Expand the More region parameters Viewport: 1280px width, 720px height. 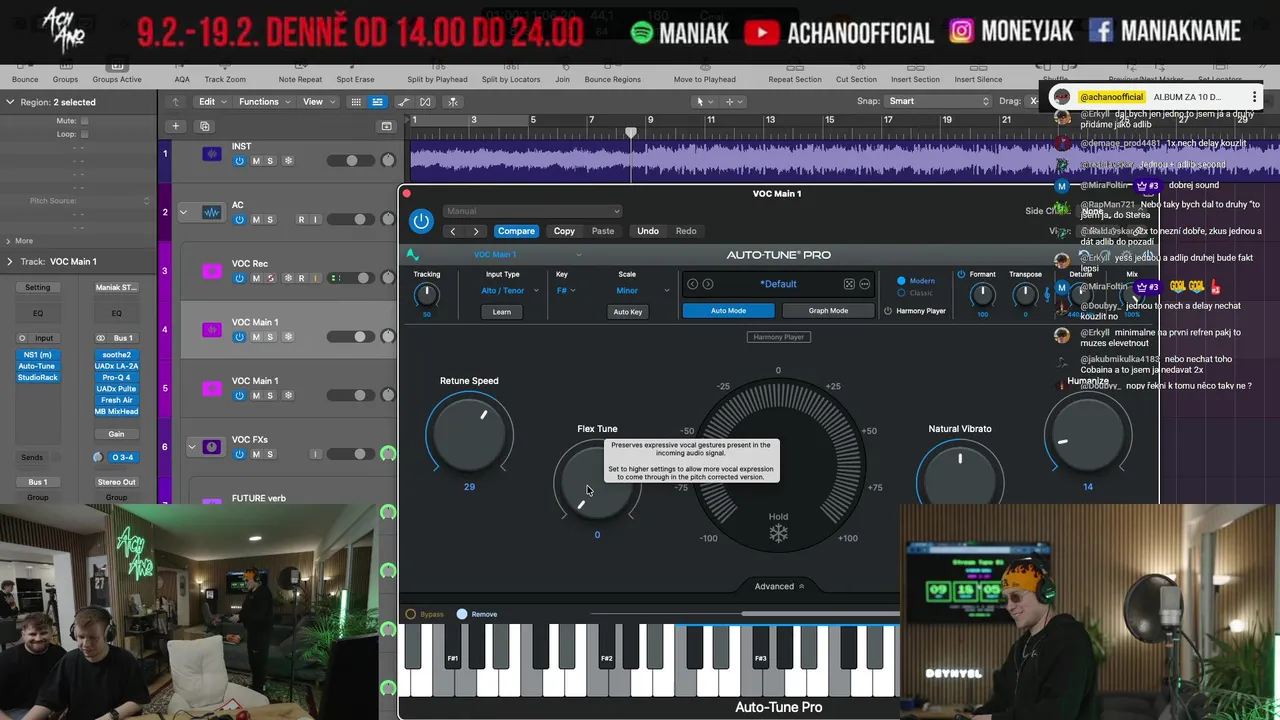pos(9,240)
